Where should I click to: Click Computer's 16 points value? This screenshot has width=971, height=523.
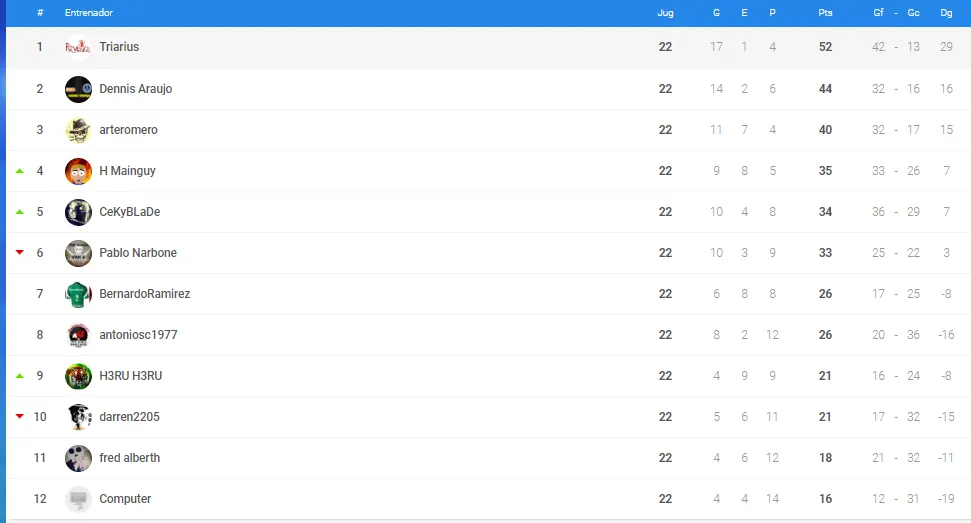[x=825, y=499]
